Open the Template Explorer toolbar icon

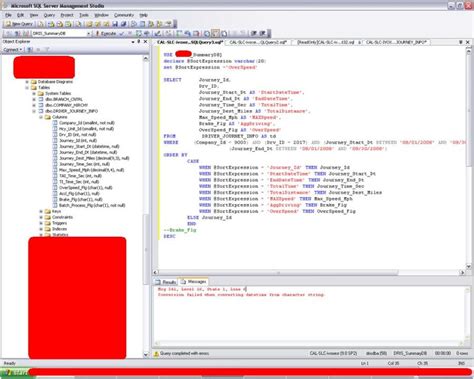pos(160,24)
